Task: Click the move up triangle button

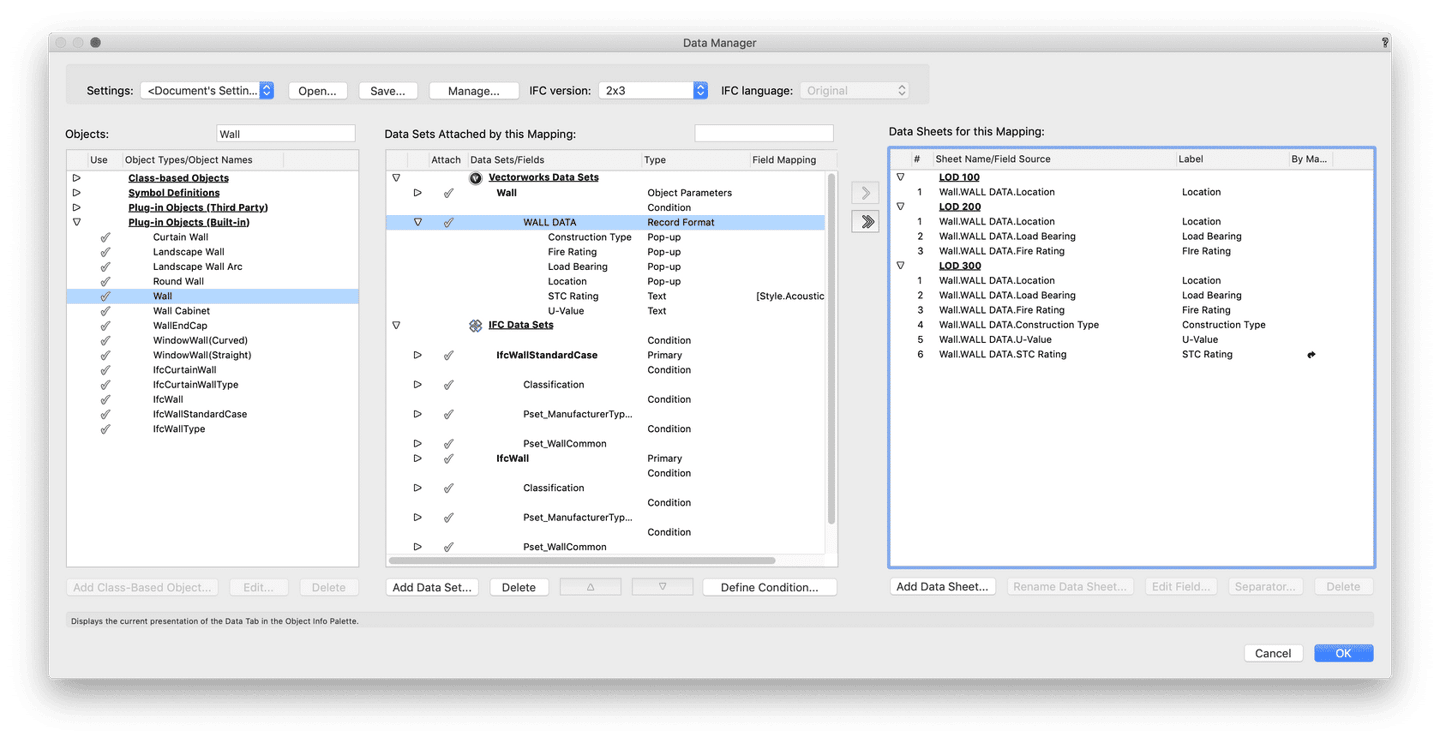Action: (x=590, y=587)
